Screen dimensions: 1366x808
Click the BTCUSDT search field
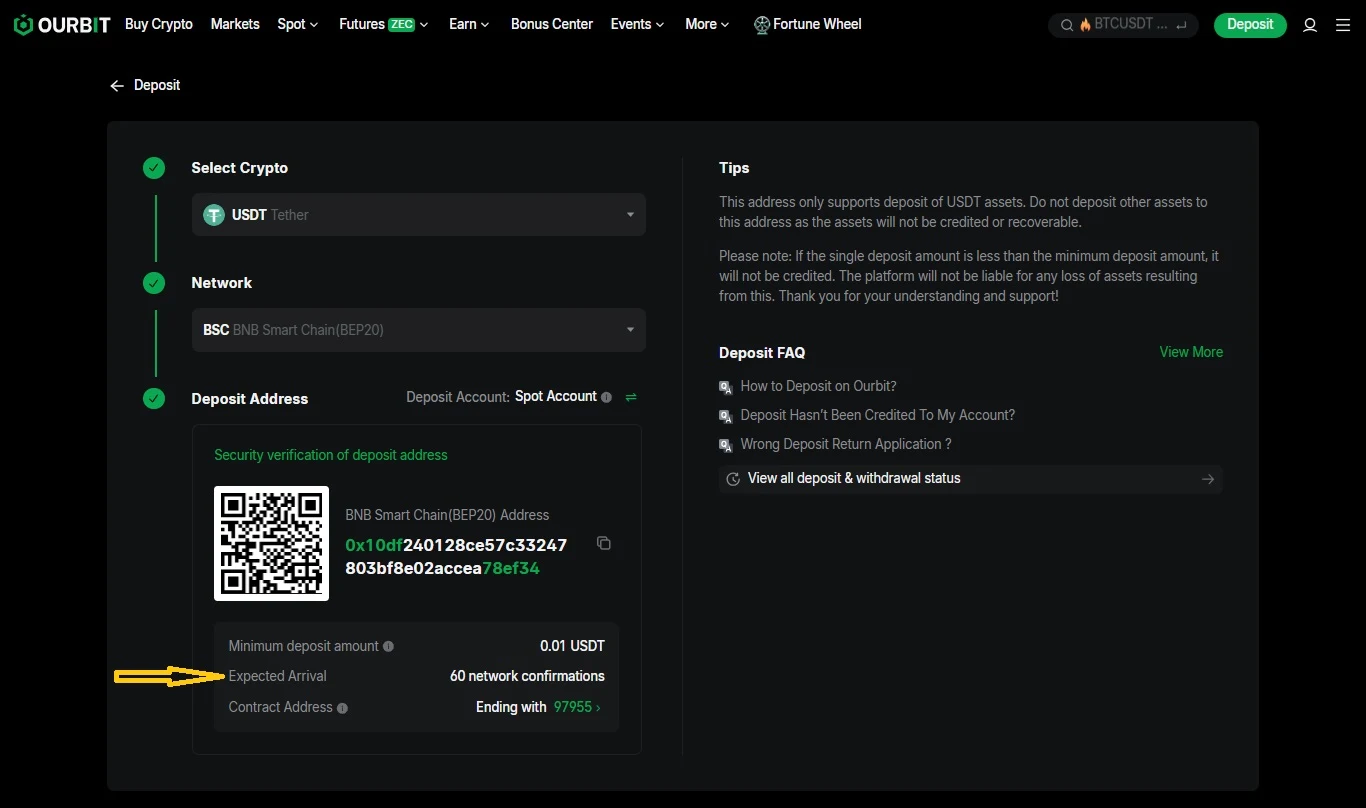coord(1123,25)
